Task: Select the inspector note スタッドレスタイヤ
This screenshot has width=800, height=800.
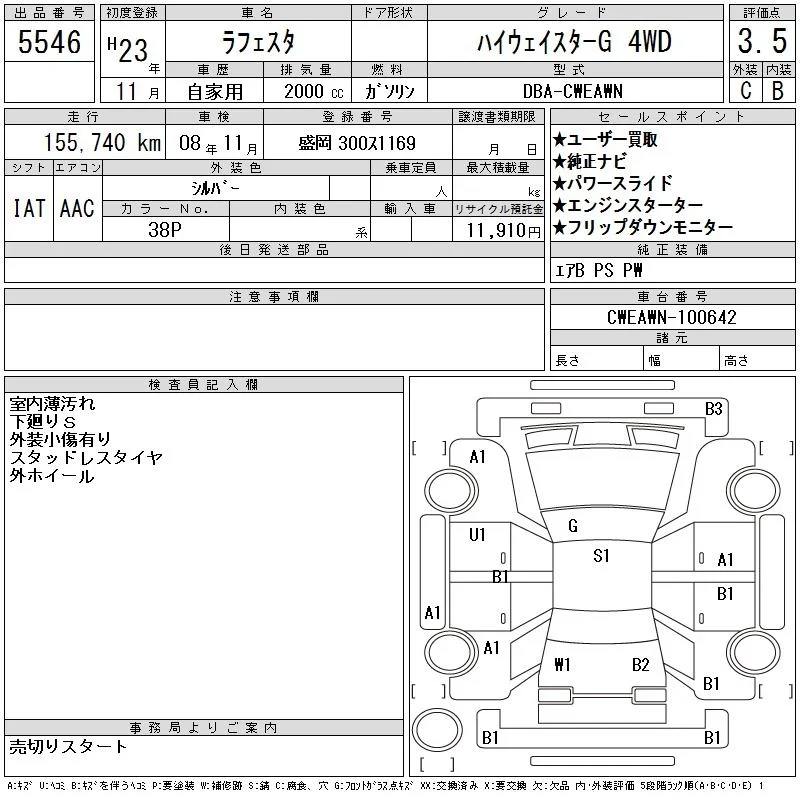Action: pyautogui.click(x=86, y=458)
